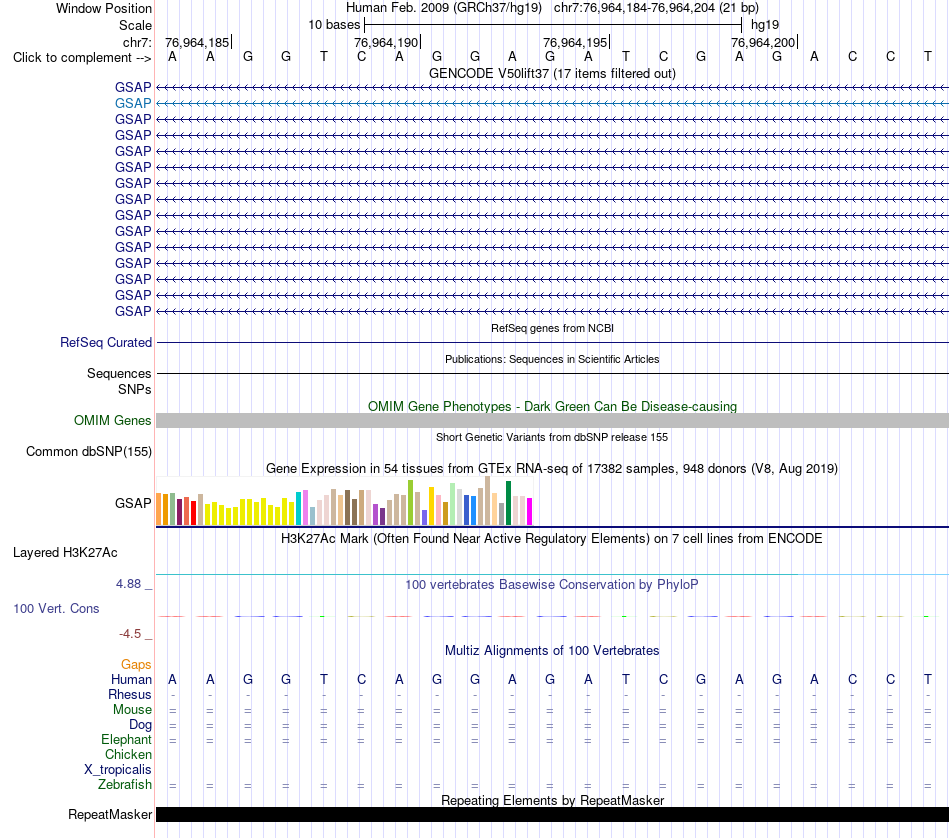The width and height of the screenshot is (950, 838).
Task: Open GENCODE V50lift37 track title
Action: tap(552, 73)
